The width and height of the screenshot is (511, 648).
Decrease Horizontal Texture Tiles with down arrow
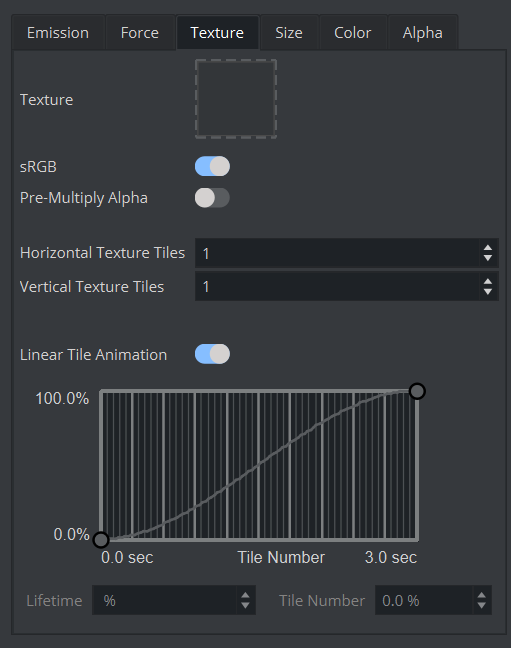coord(488,258)
